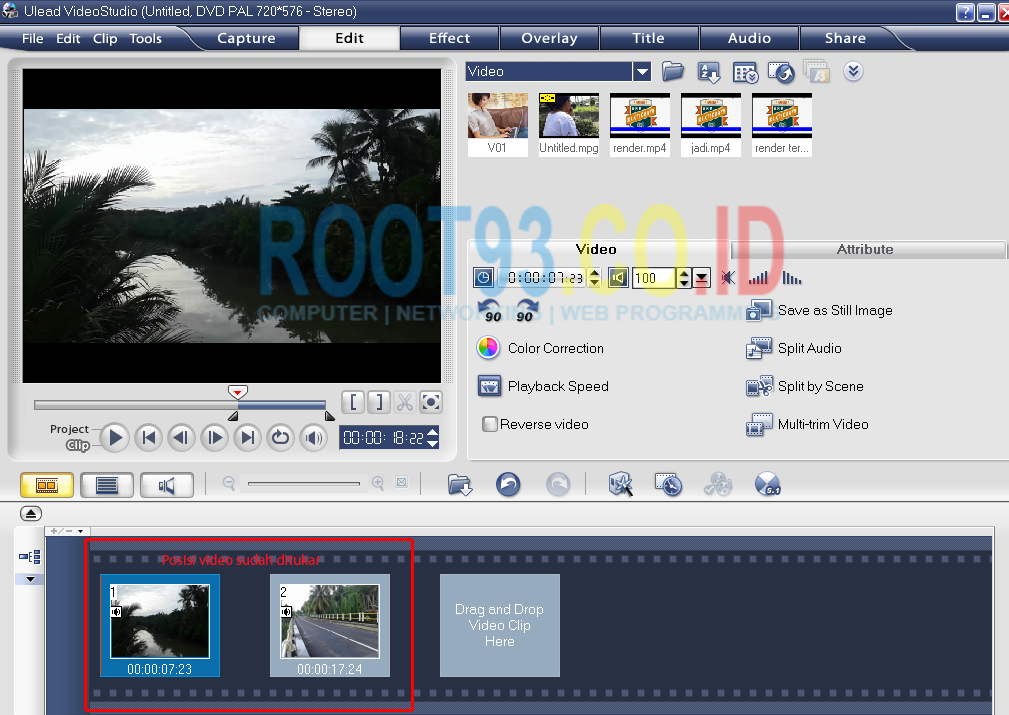
Task: Open Batch Convert icon
Action: 669,484
